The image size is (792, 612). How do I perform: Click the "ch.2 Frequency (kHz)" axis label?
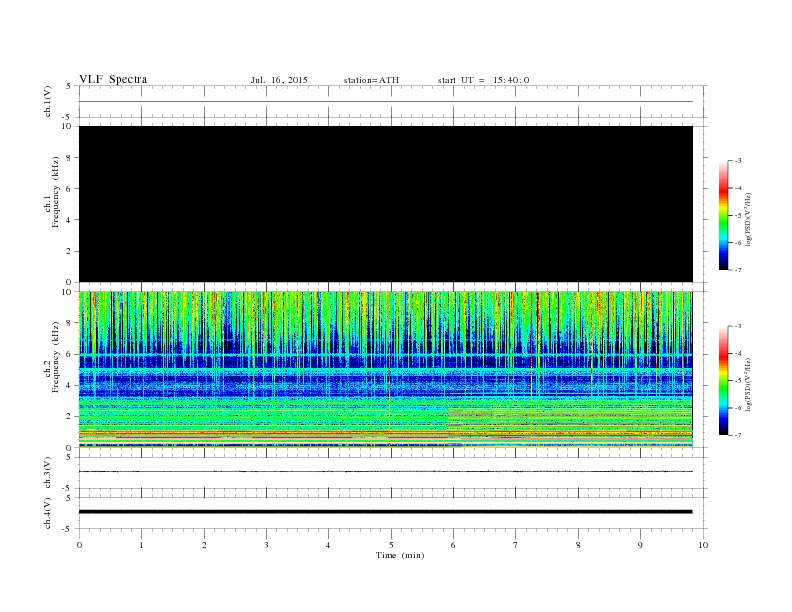[x=51, y=356]
